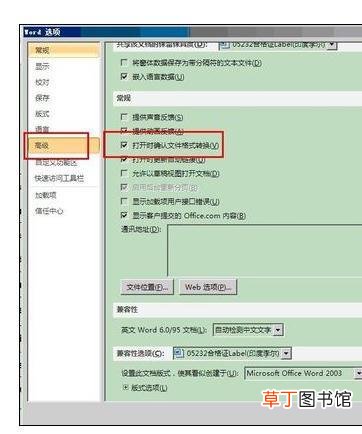
Task: Open the 兼容性选项 document dropdown
Action: (x=286, y=353)
